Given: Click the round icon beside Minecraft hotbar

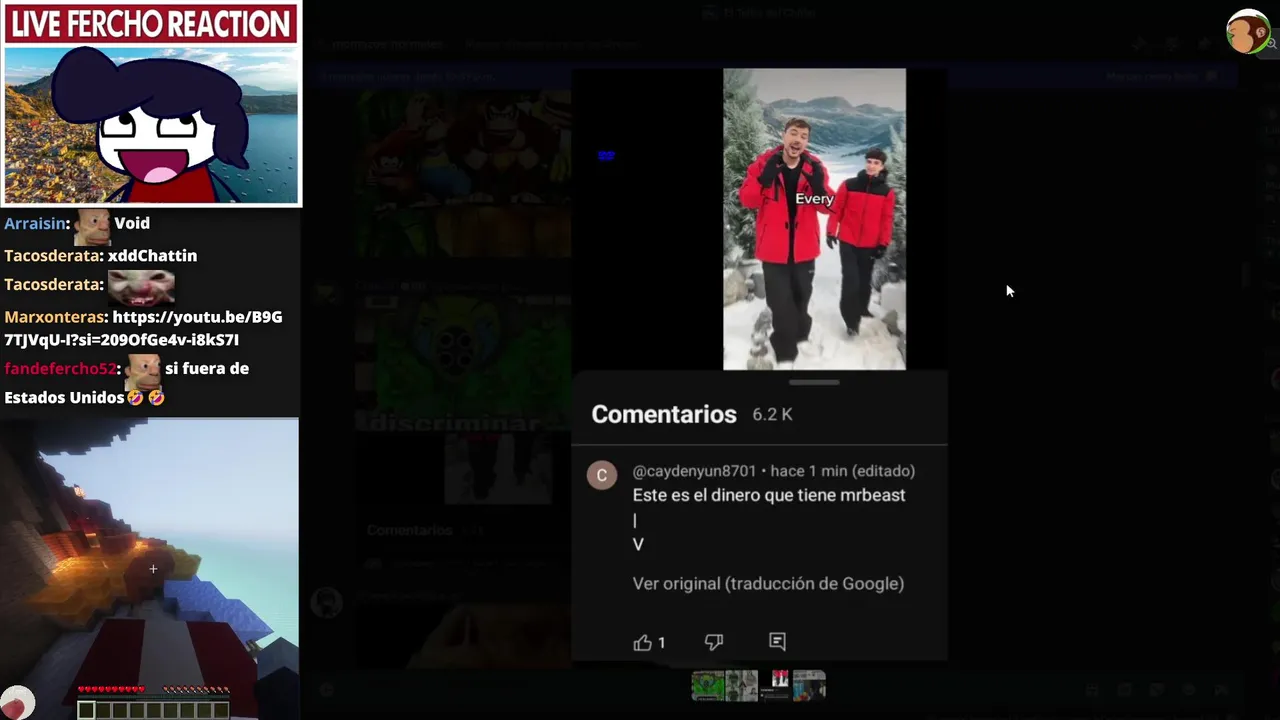Looking at the screenshot, I should pyautogui.click(x=18, y=703).
